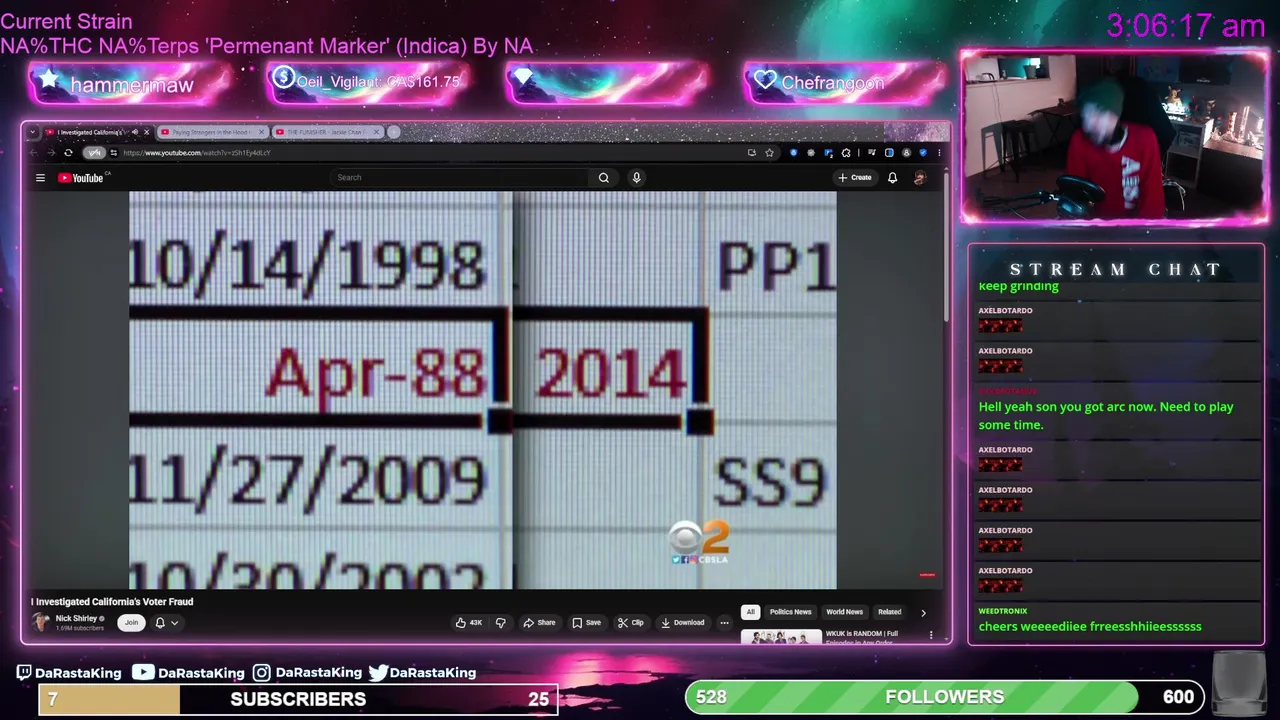Start voice search with the microphone icon
Image resolution: width=1280 pixels, height=720 pixels.
(x=636, y=177)
